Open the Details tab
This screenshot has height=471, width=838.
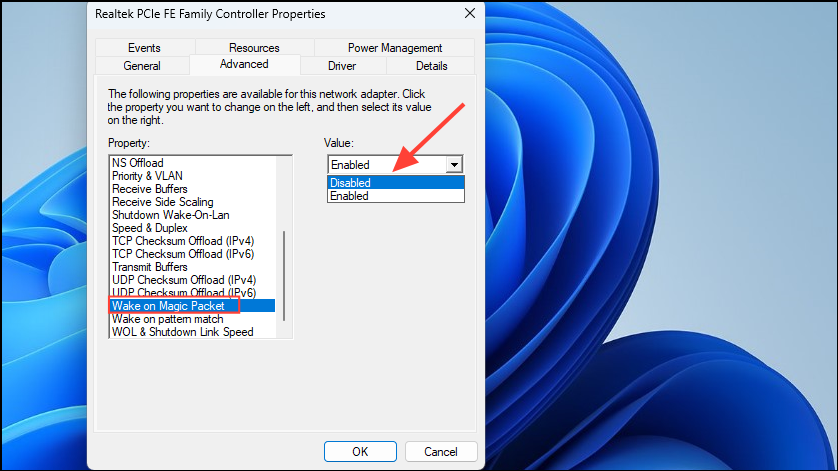[x=431, y=66]
